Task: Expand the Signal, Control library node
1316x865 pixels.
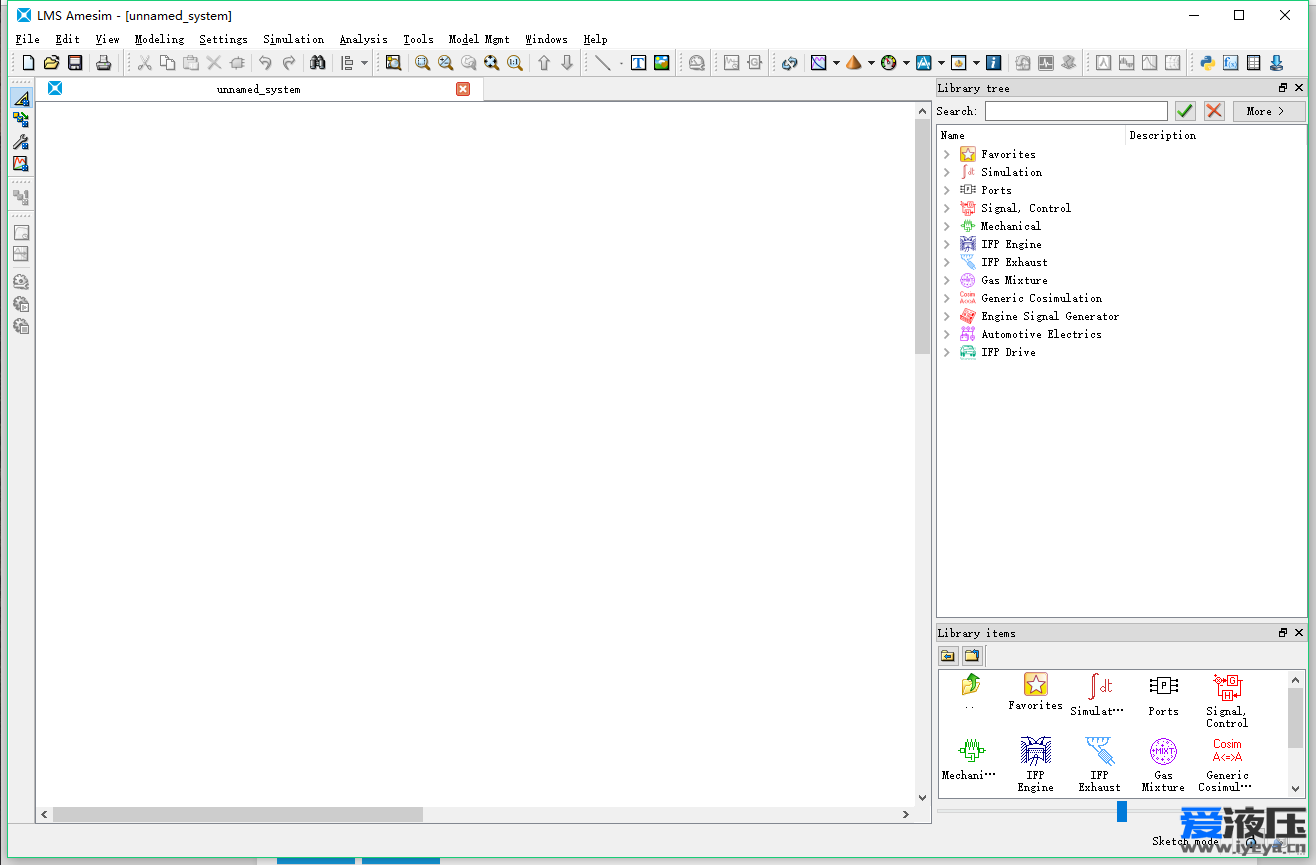Action: 947,208
